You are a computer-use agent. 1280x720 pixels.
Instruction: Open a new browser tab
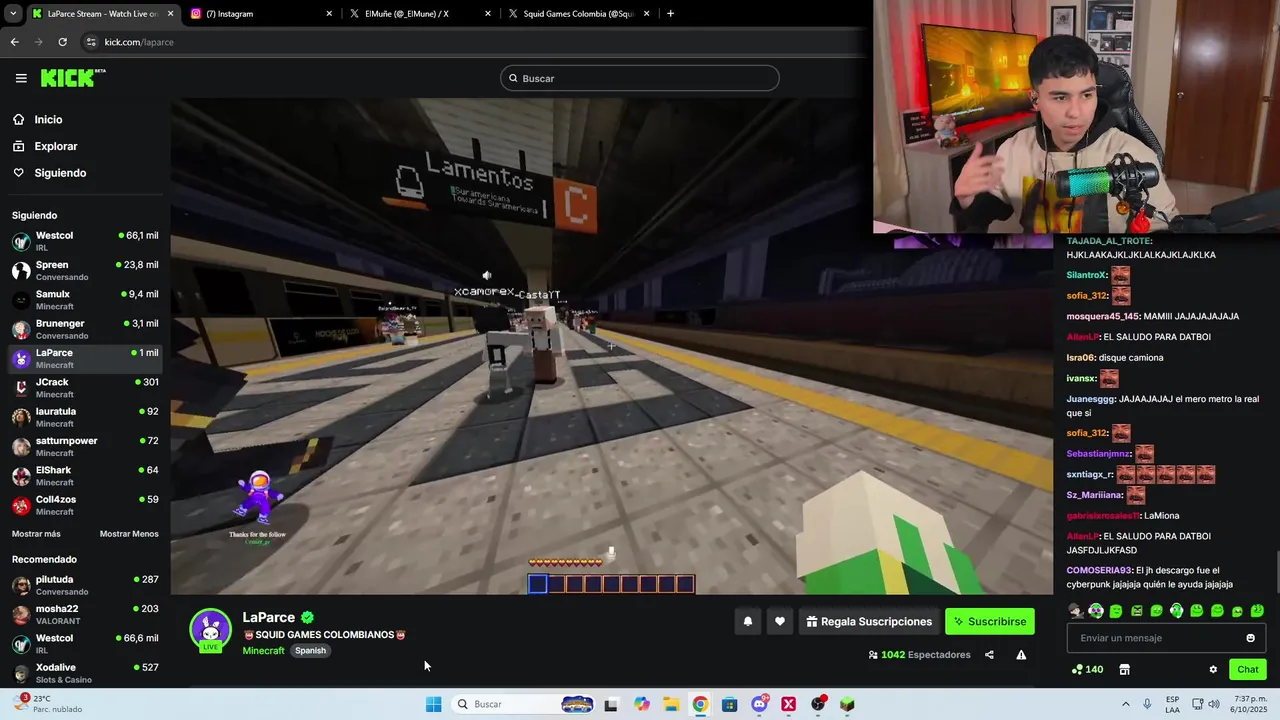tap(670, 14)
